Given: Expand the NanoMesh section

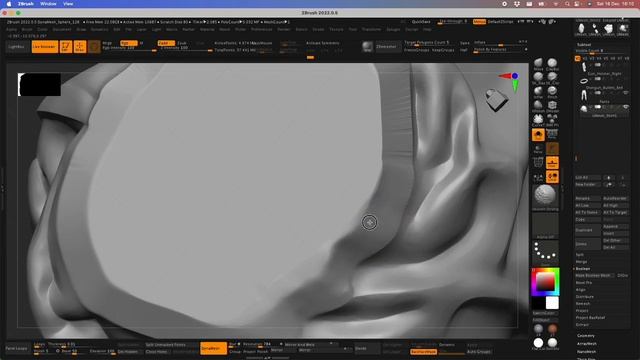Looking at the screenshot, I should coord(587,351).
